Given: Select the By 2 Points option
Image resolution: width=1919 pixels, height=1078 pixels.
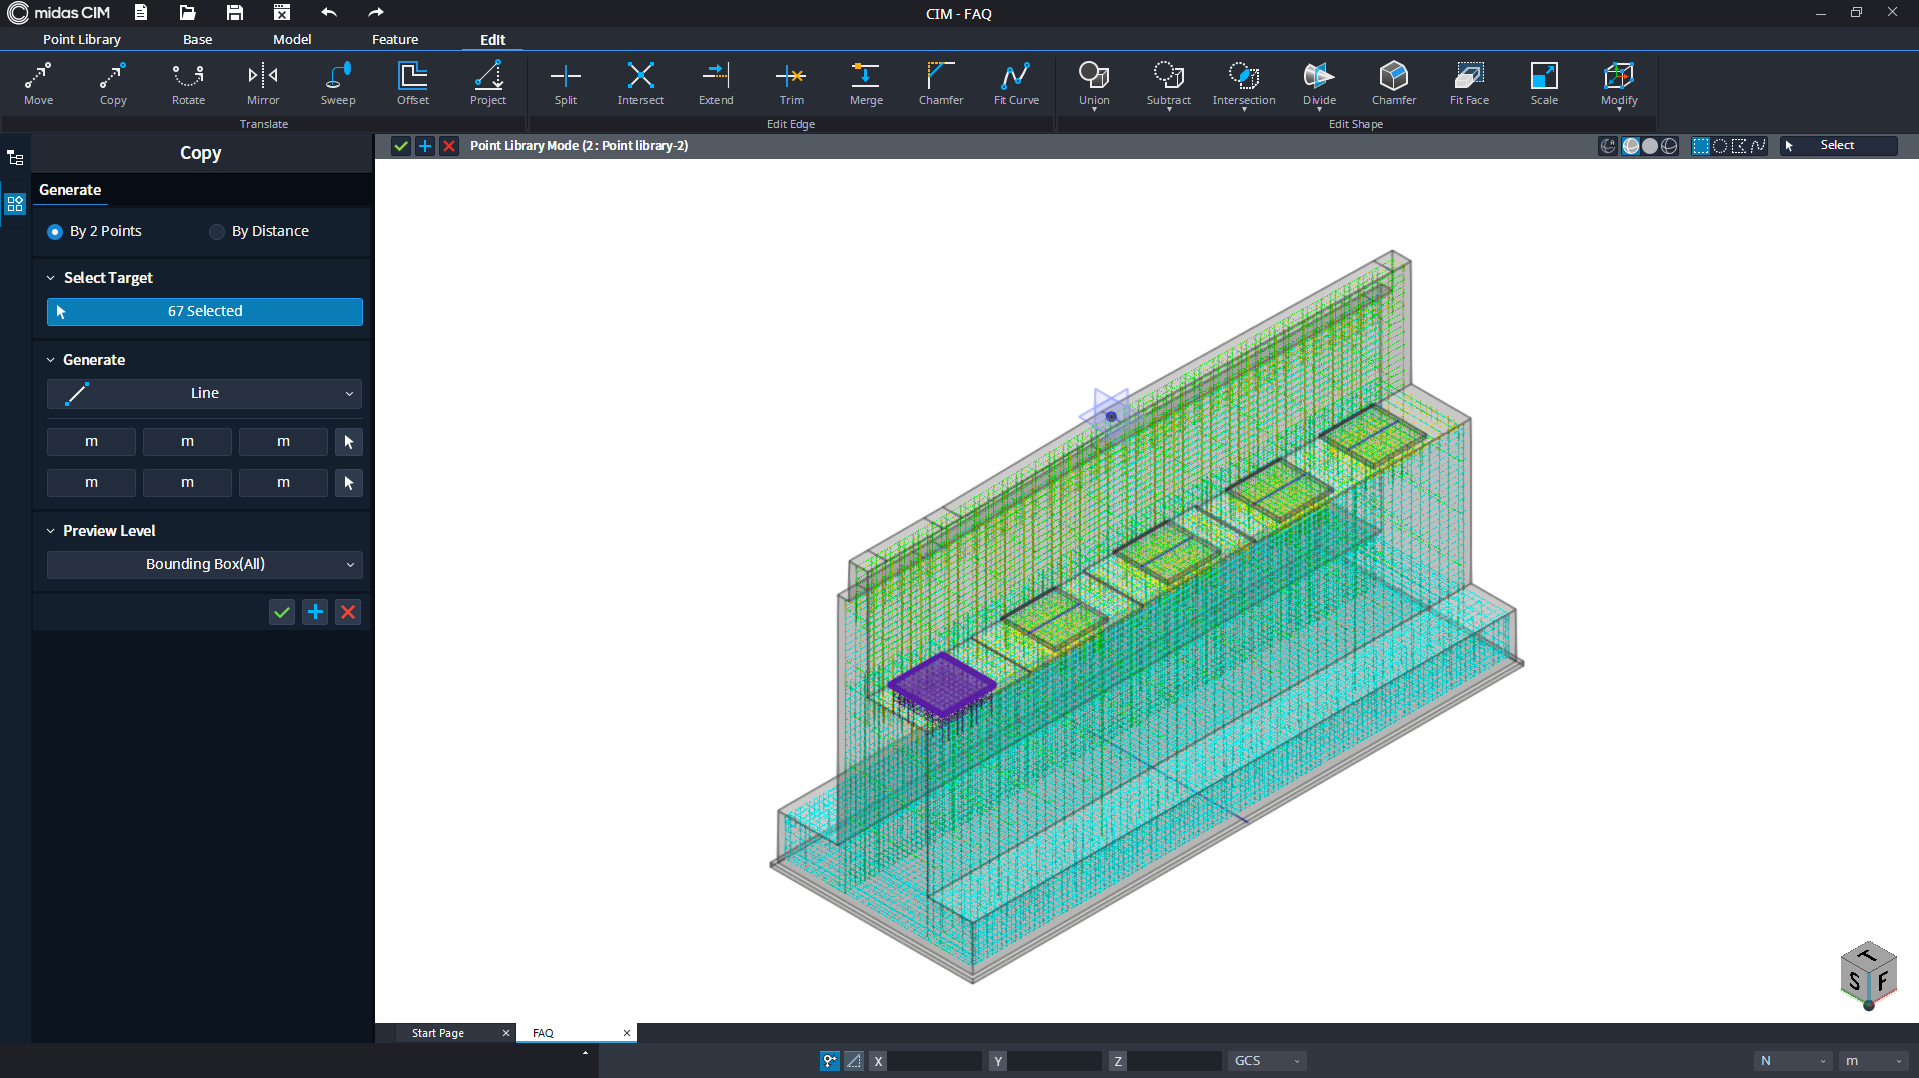Looking at the screenshot, I should [95, 231].
